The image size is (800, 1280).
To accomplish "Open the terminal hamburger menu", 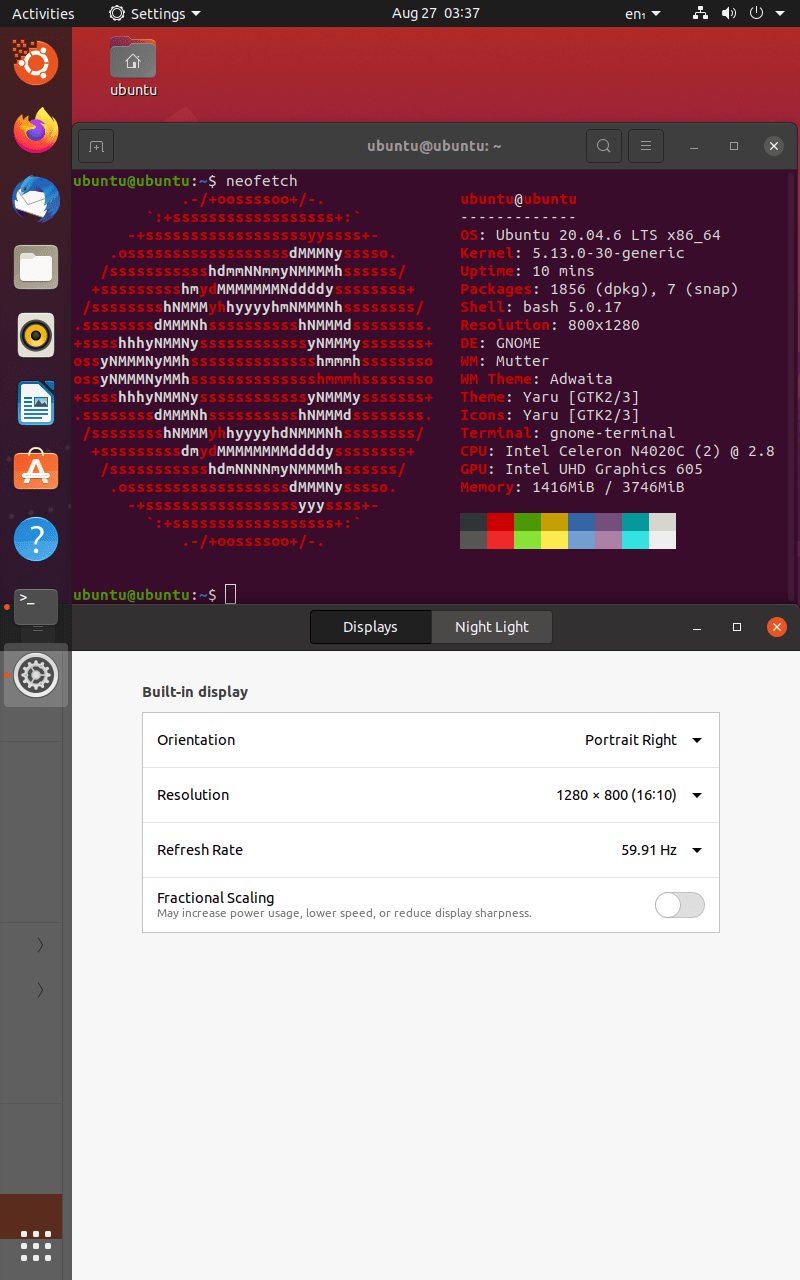I will [x=646, y=146].
